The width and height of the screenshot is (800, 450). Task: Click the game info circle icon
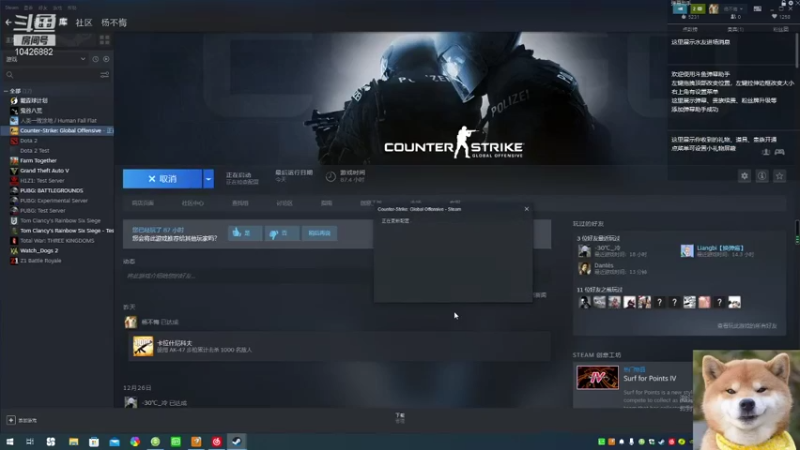(762, 176)
